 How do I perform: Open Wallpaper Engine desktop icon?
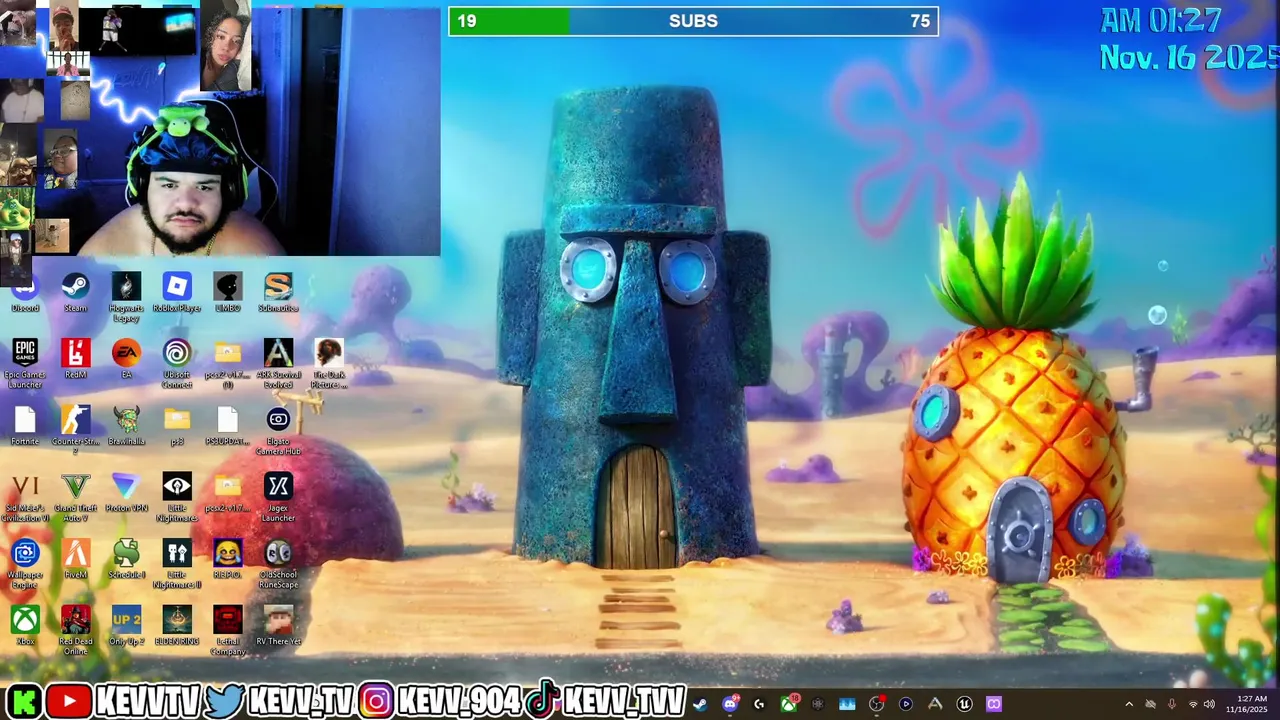(25, 564)
